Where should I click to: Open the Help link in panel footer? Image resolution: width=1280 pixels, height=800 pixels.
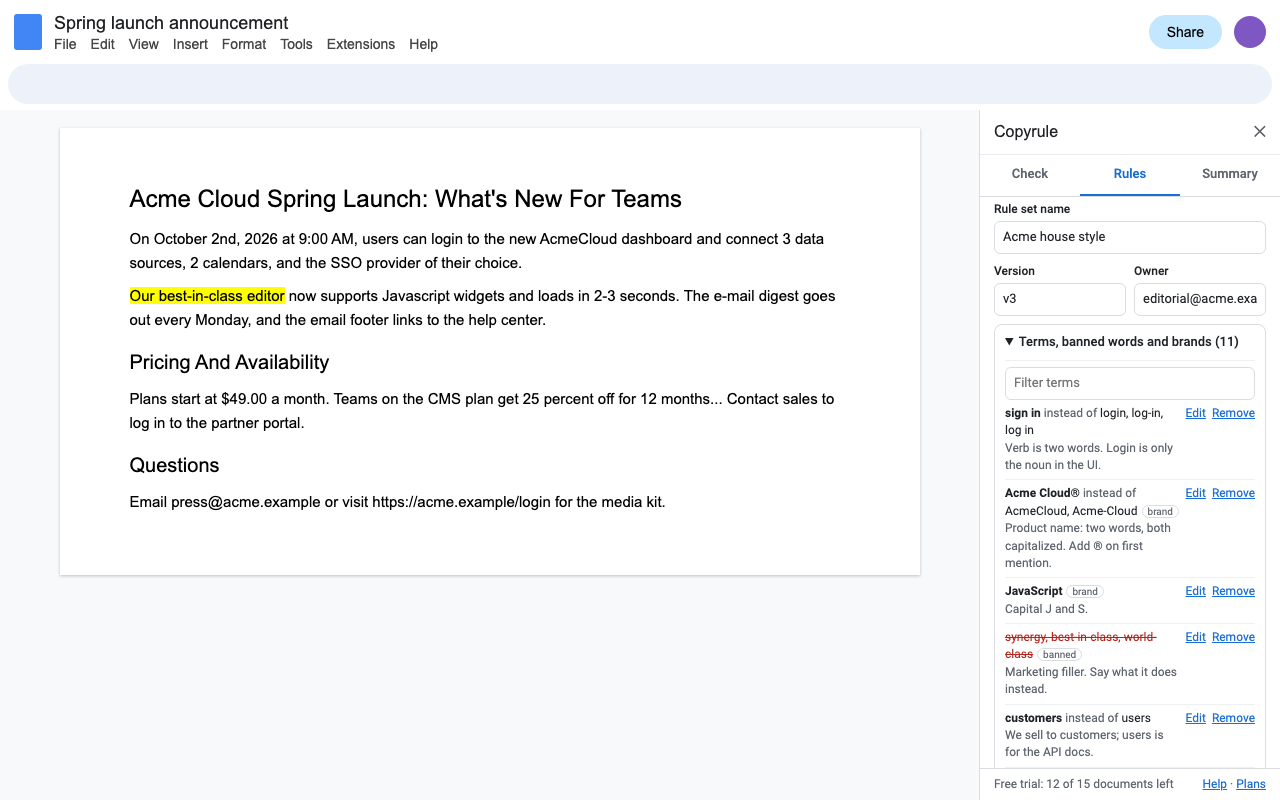1214,784
